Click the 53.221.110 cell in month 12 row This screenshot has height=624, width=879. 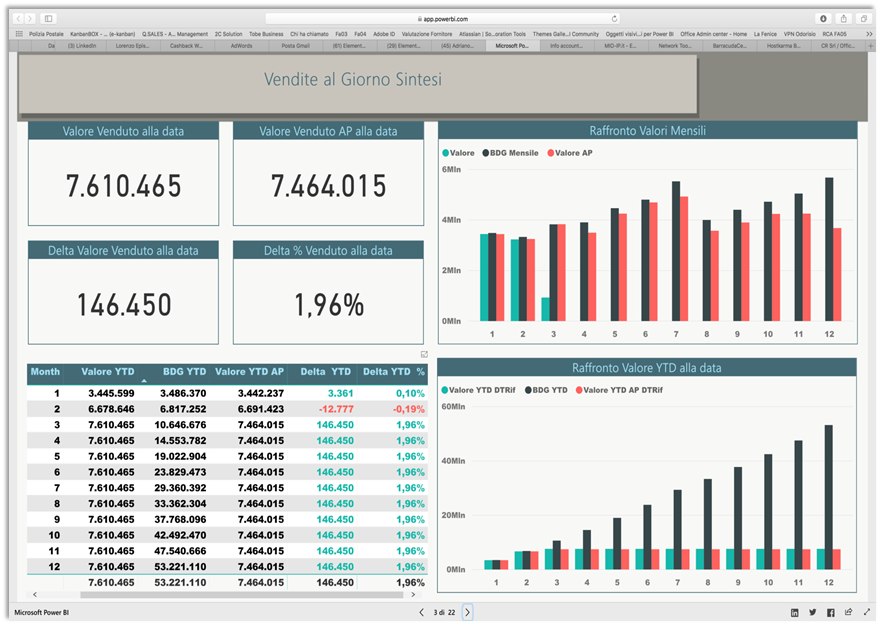pyautogui.click(x=180, y=567)
